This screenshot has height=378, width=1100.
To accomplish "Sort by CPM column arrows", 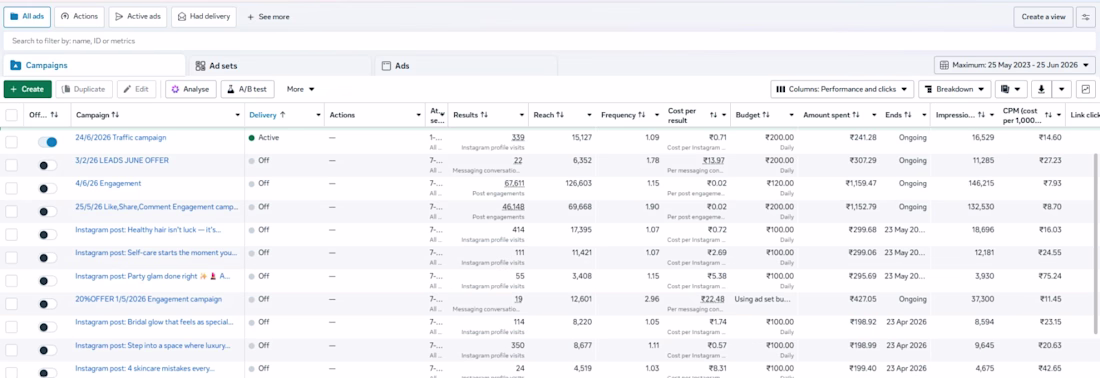I will (1048, 114).
